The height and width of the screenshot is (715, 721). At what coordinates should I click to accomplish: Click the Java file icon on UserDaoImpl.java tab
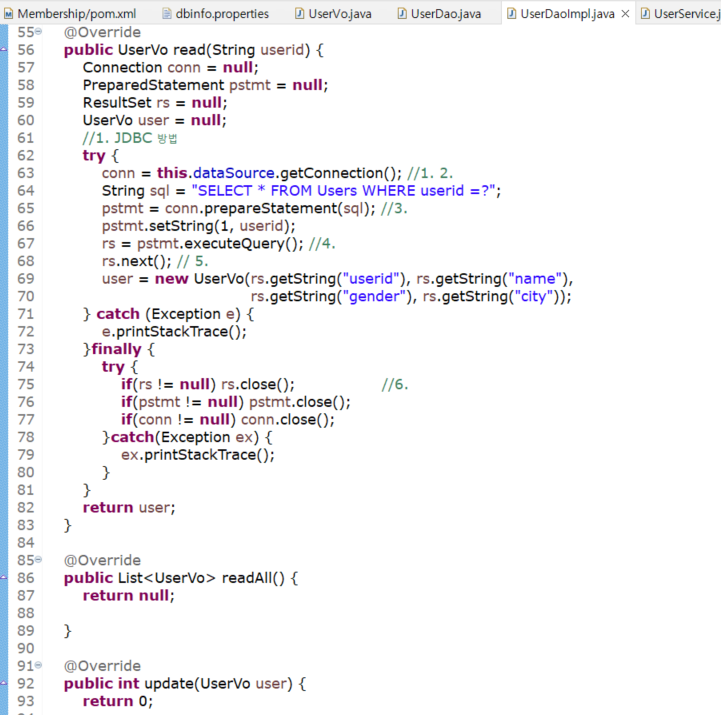512,14
